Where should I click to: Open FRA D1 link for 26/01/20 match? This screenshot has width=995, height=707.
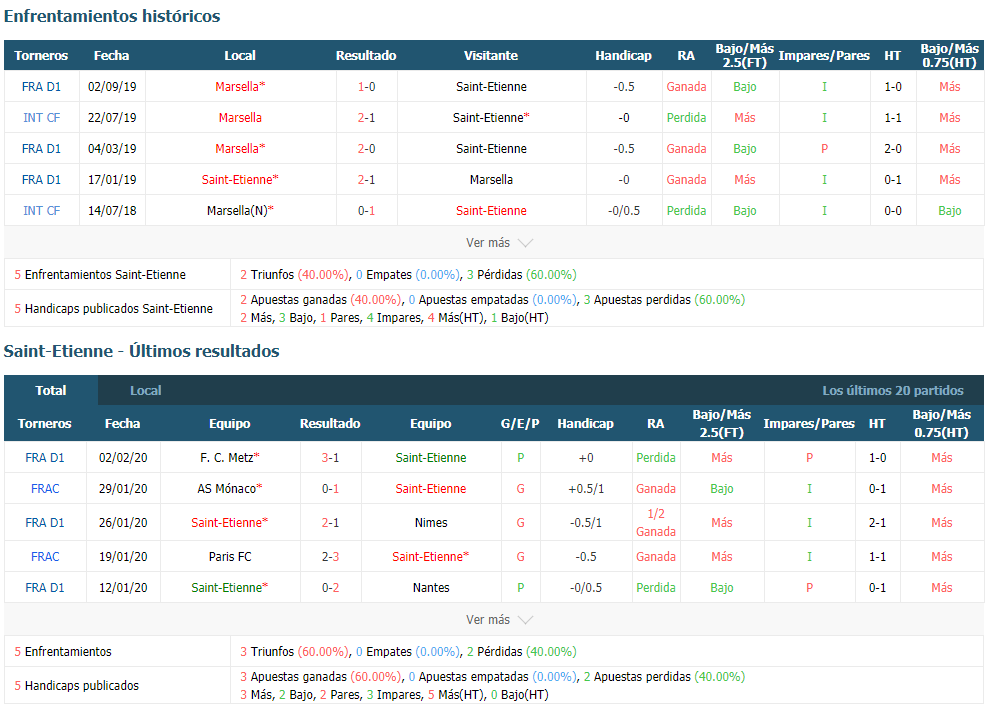(45, 524)
